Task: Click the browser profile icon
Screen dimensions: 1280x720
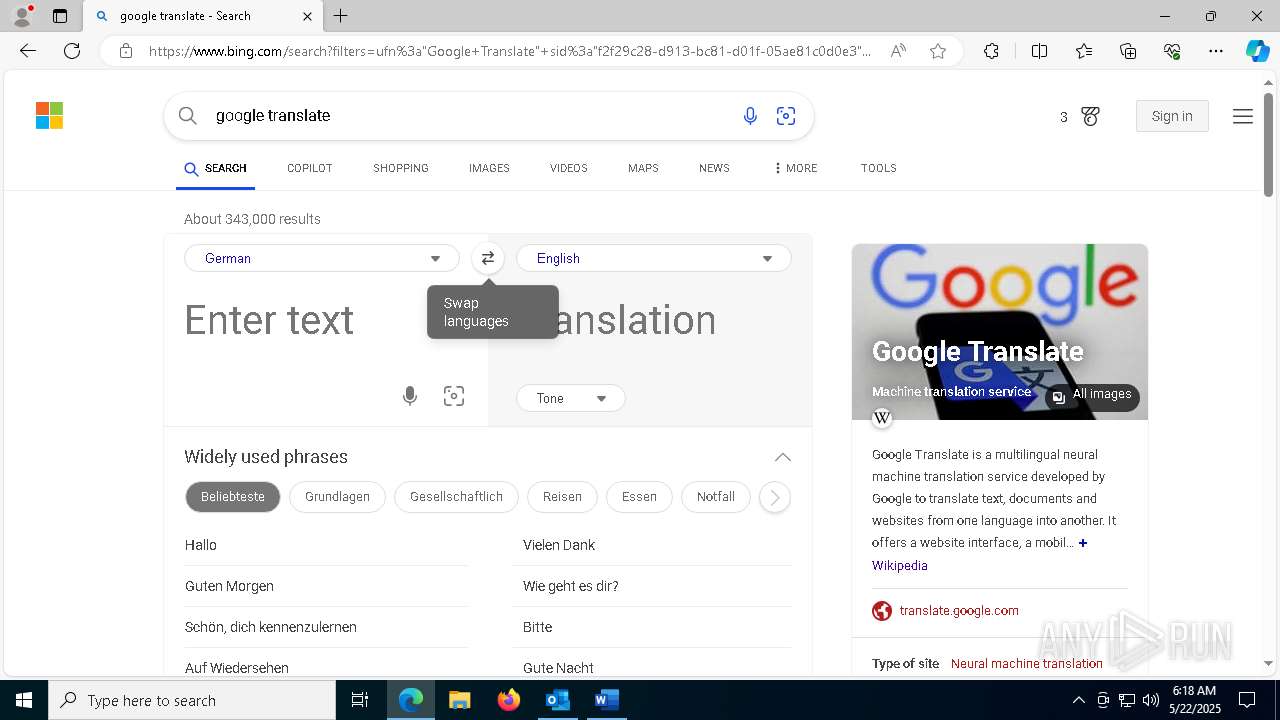Action: [22, 16]
